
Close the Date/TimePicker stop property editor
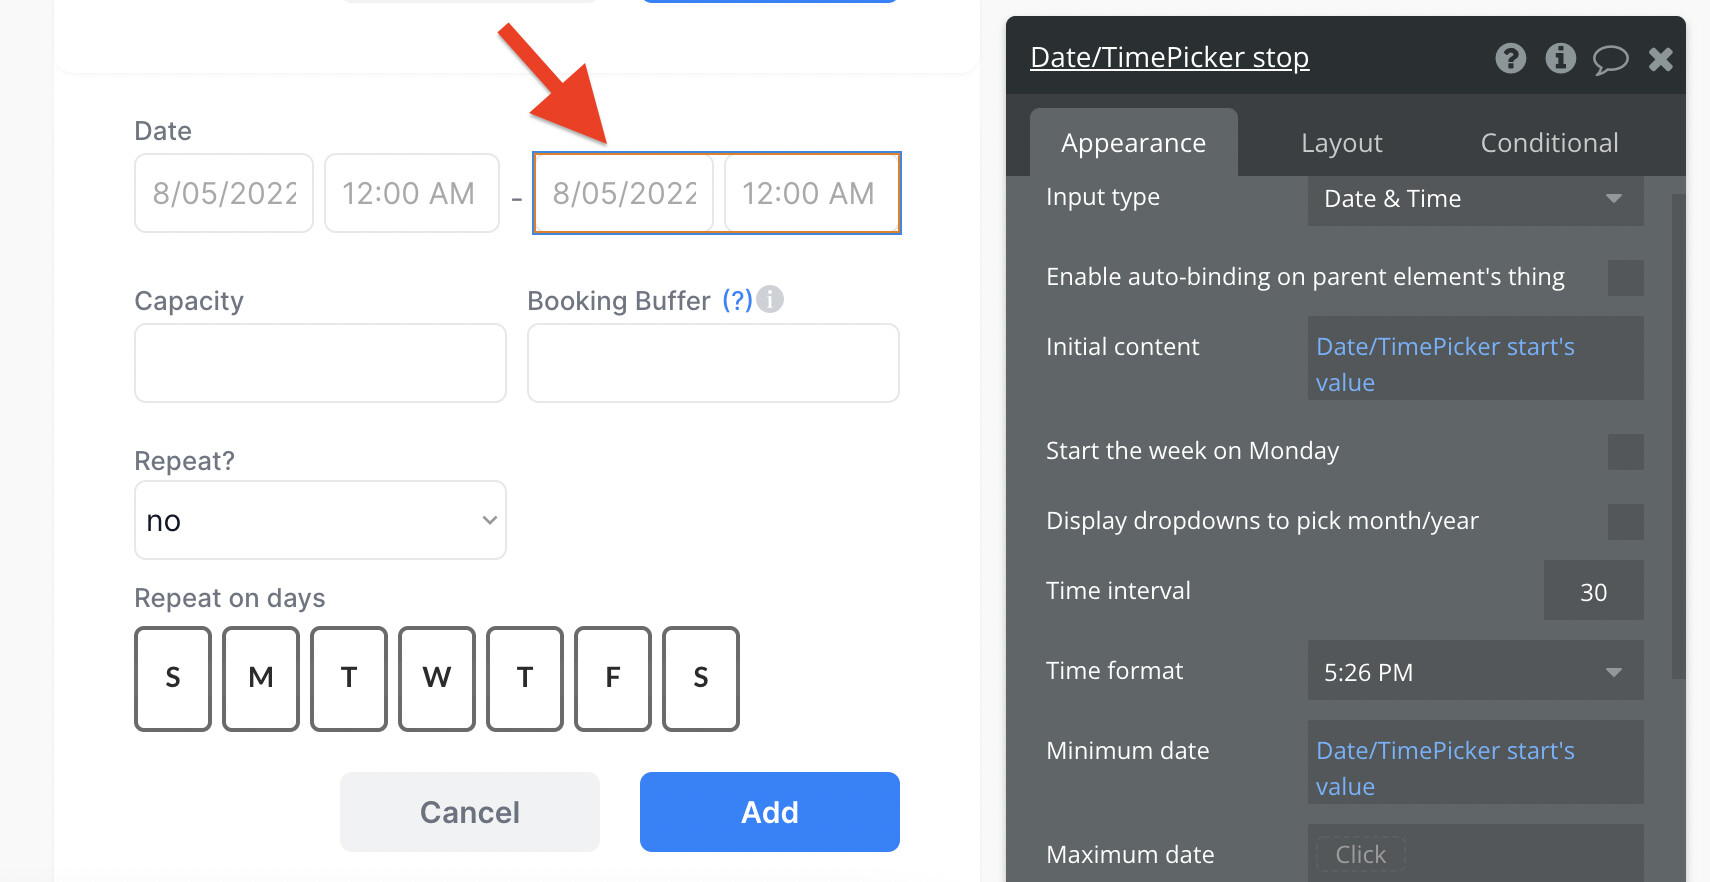pos(1661,60)
